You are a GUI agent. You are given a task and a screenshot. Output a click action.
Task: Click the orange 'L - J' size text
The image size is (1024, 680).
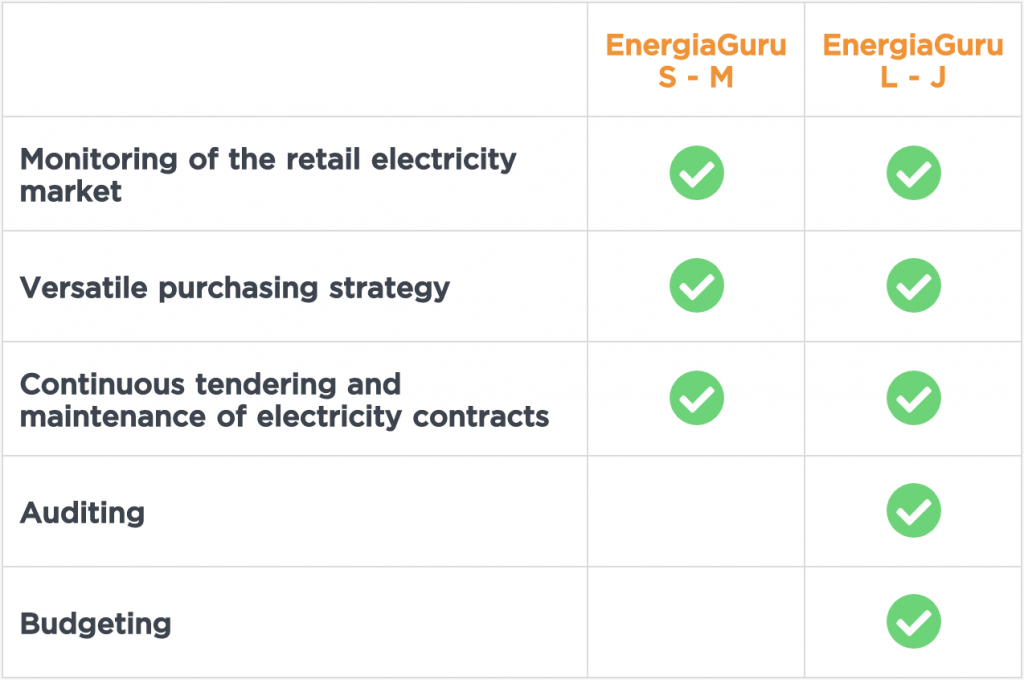(913, 78)
